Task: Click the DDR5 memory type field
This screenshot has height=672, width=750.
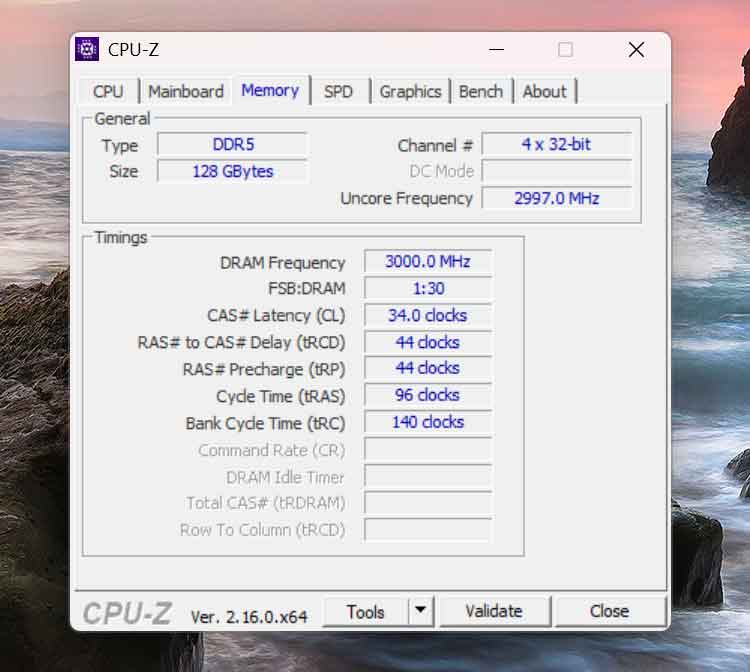Action: 233,145
